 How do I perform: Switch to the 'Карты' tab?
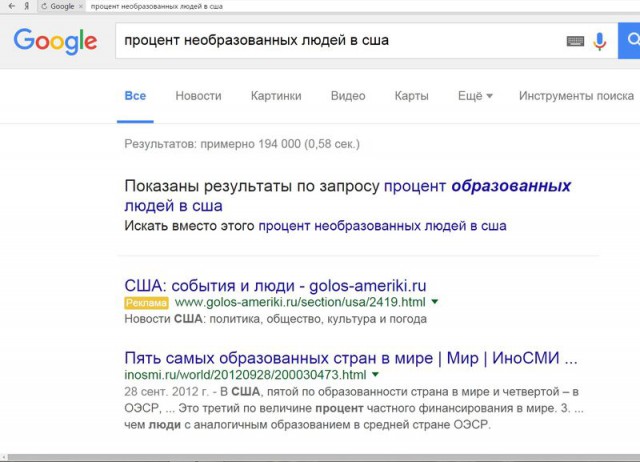pyautogui.click(x=411, y=96)
